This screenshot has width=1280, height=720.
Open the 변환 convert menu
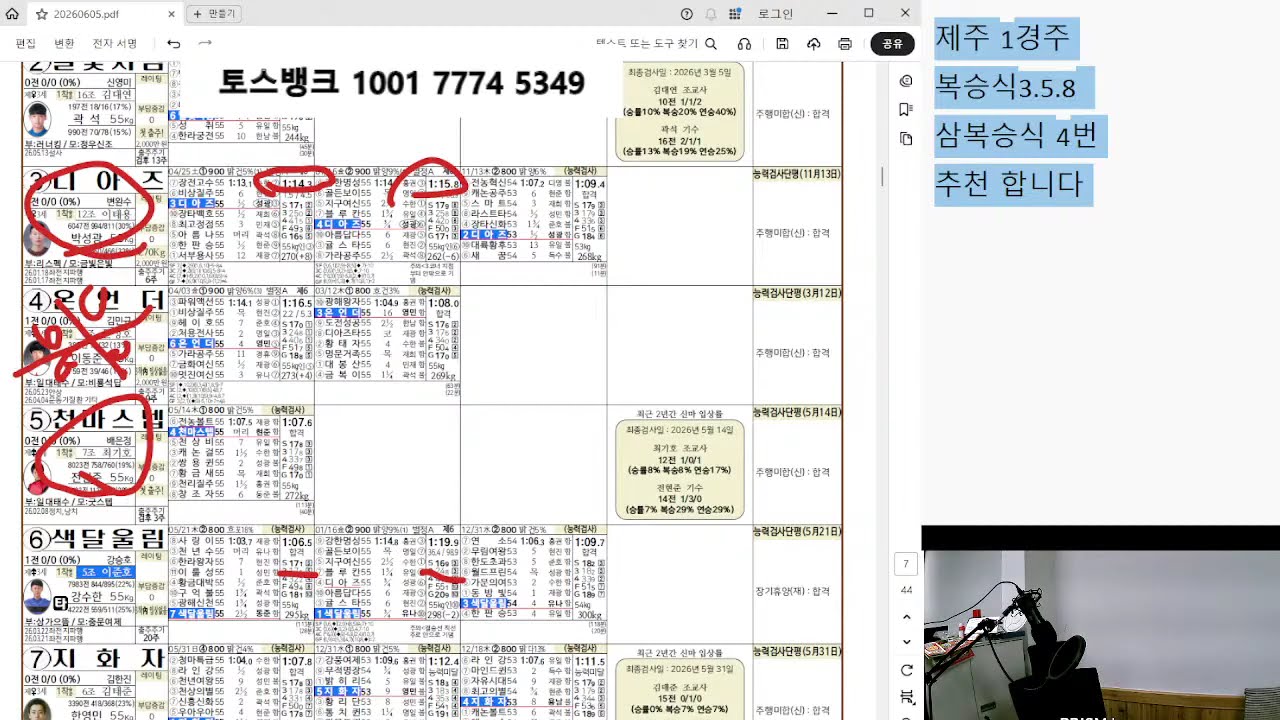point(64,44)
